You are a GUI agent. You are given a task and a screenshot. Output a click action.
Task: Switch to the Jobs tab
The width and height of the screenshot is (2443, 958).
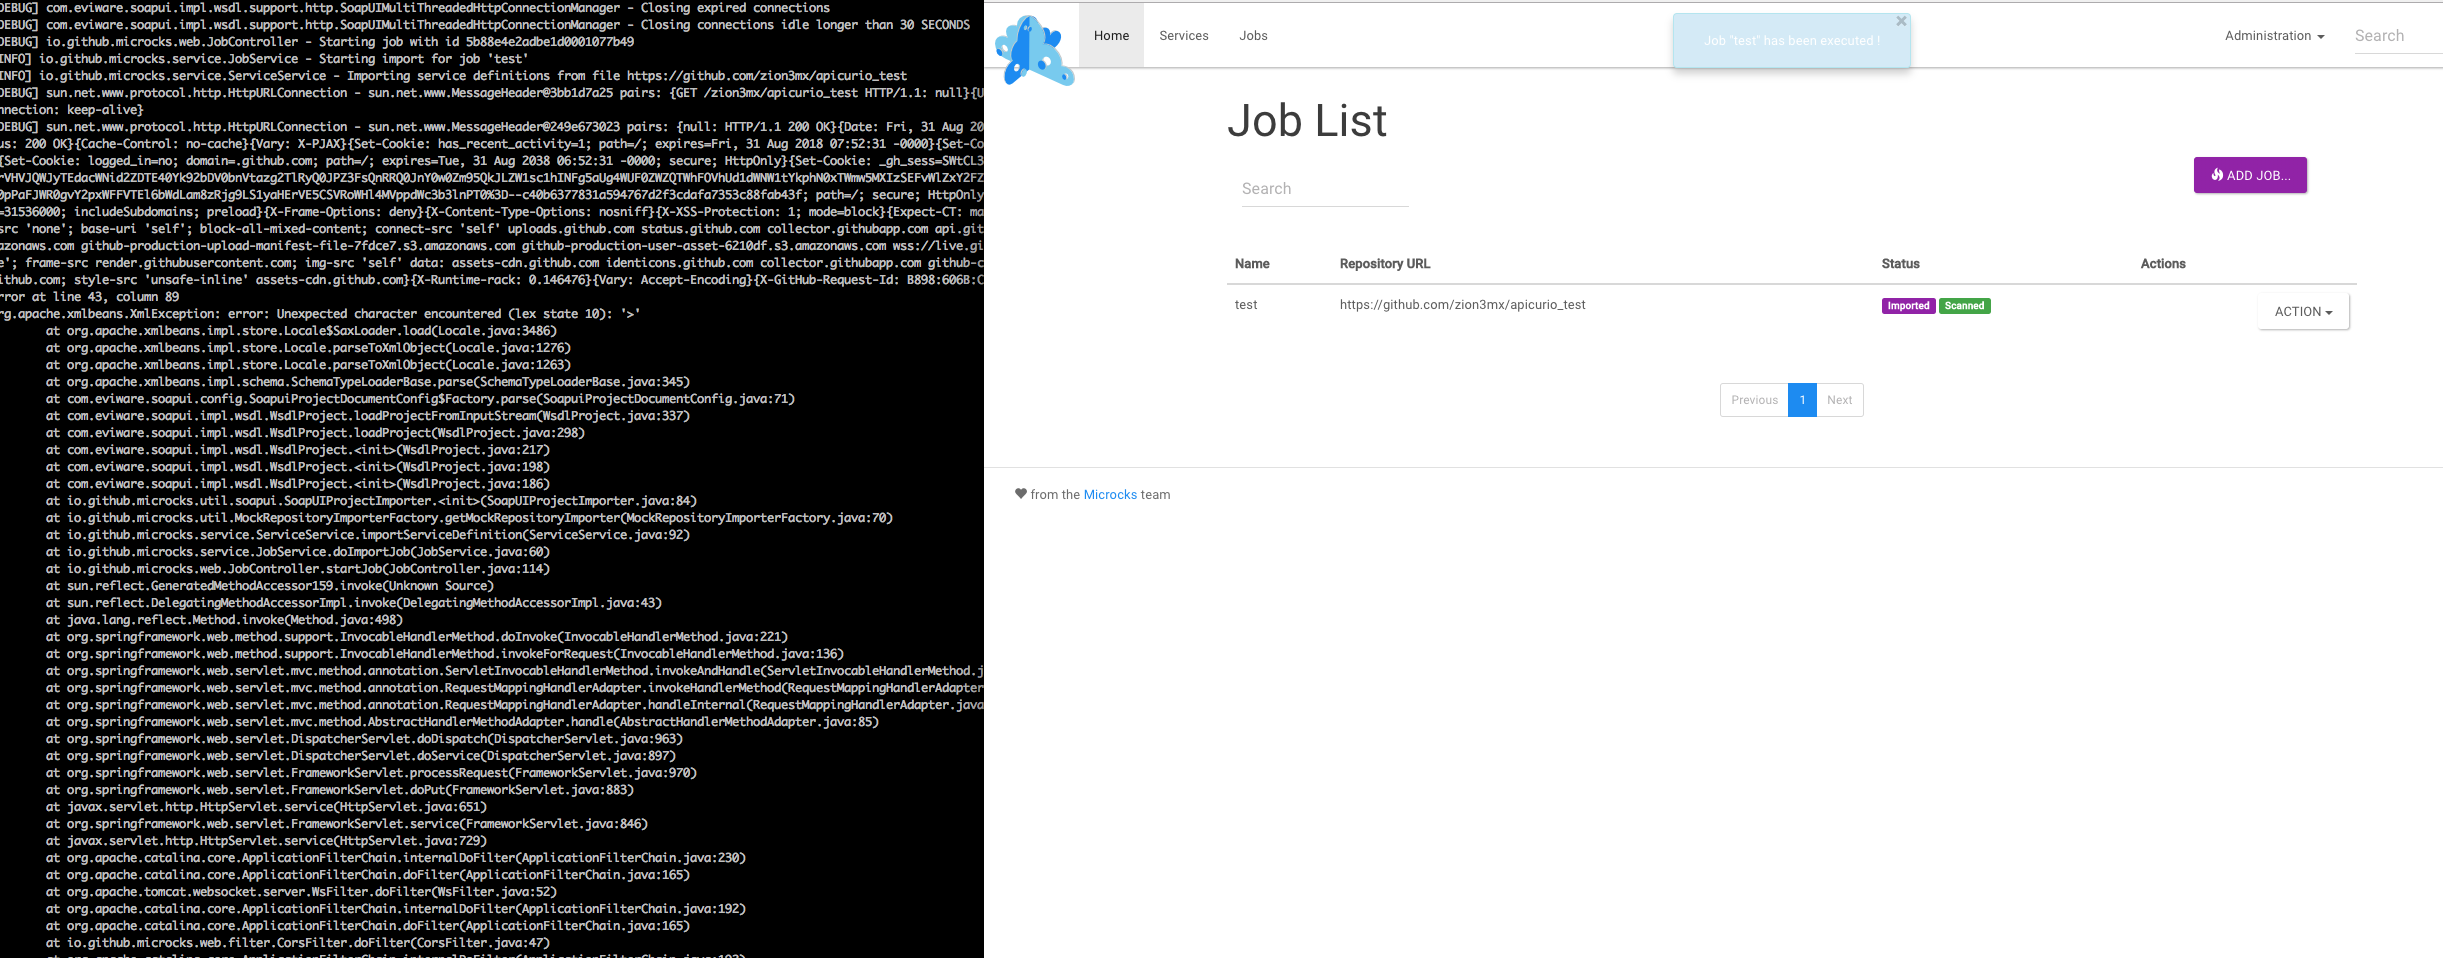(x=1253, y=35)
